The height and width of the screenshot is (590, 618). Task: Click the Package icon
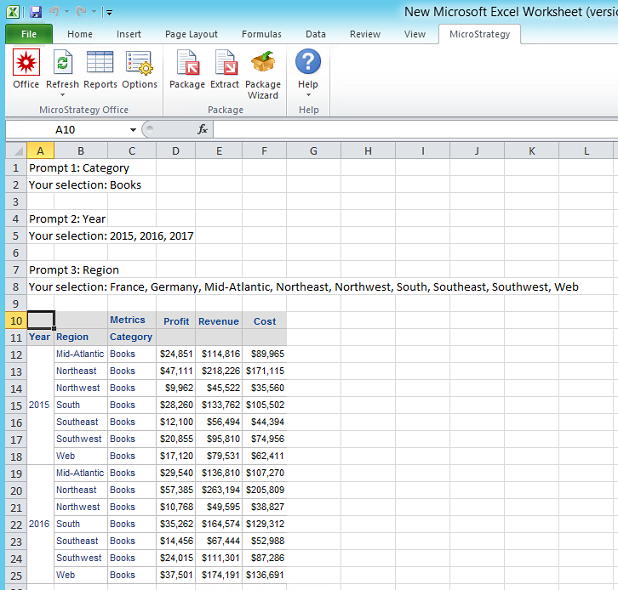tap(187, 62)
